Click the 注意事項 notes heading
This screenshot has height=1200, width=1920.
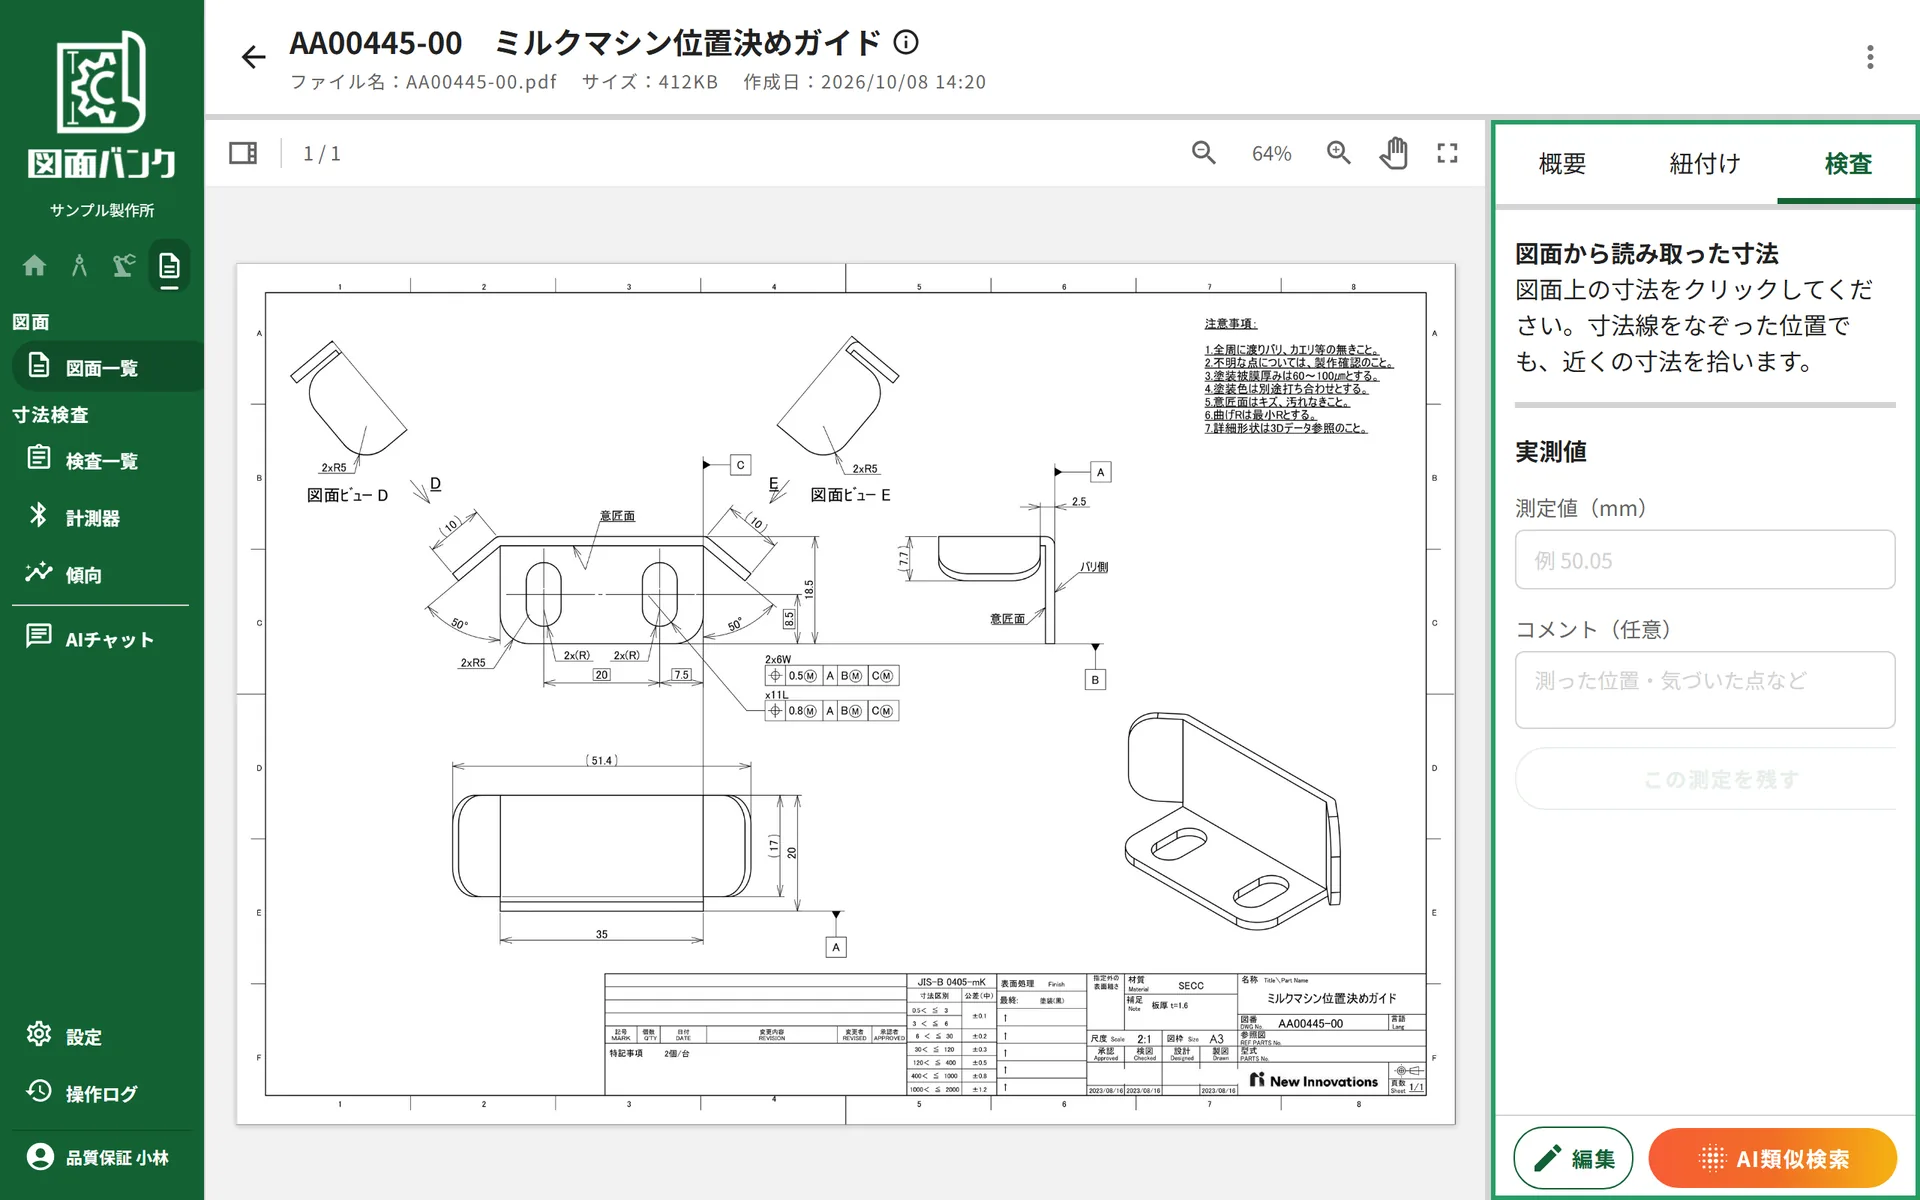(1231, 323)
